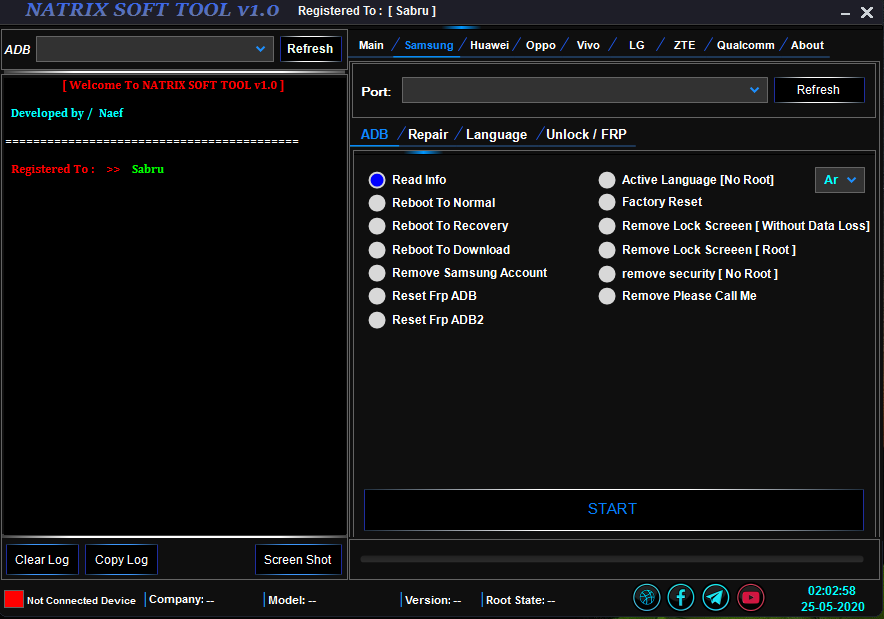The width and height of the screenshot is (884, 619).
Task: Click the Root State status entry
Action: point(520,600)
